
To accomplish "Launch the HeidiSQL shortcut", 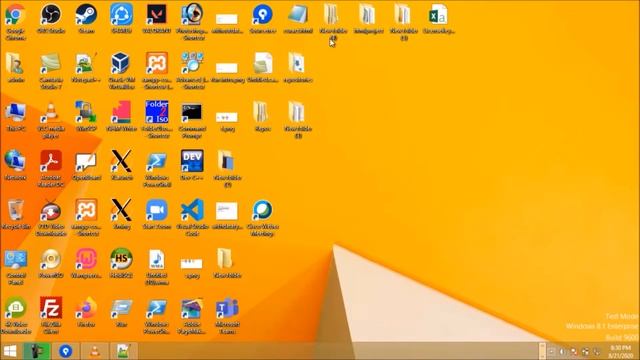I will pos(121,263).
